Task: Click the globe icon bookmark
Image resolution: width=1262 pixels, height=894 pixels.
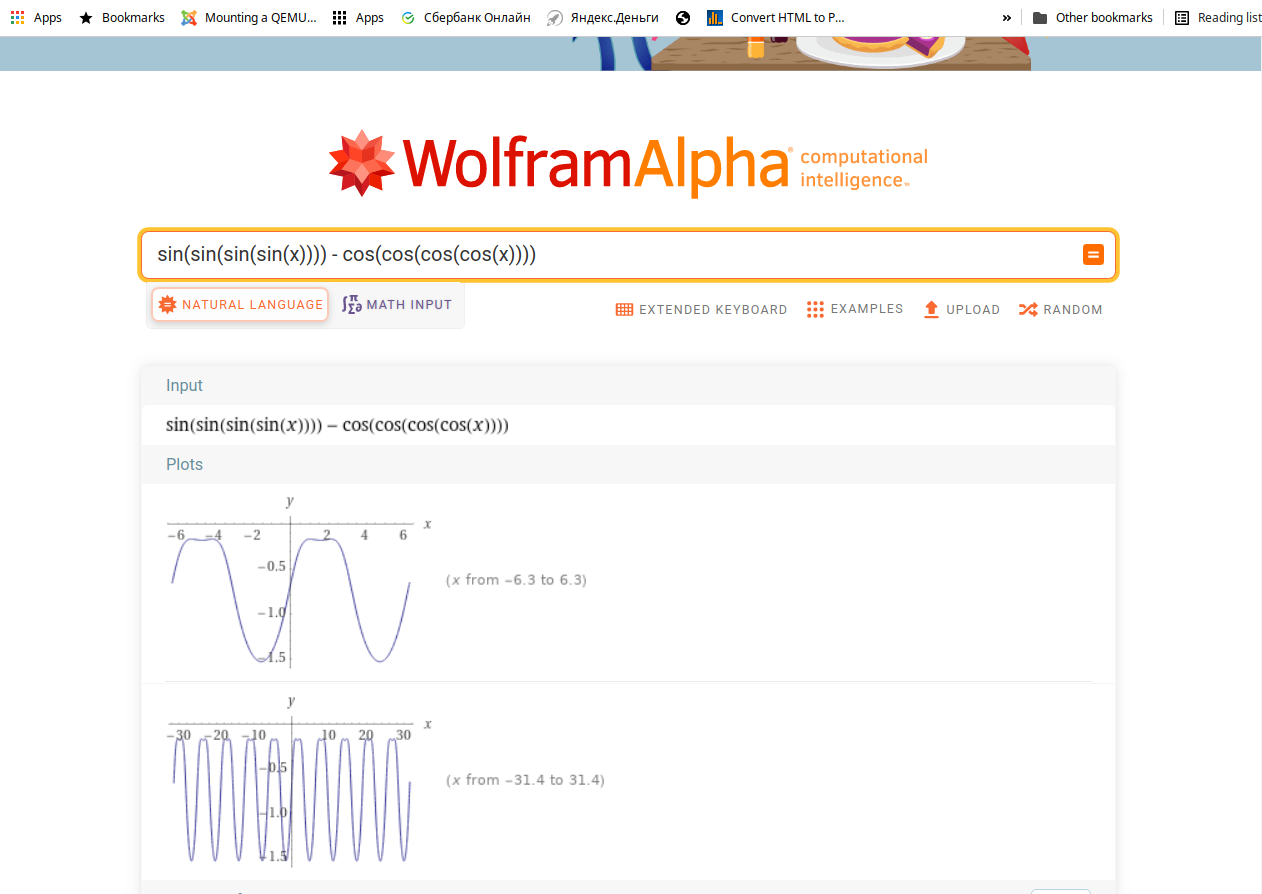Action: tap(683, 17)
